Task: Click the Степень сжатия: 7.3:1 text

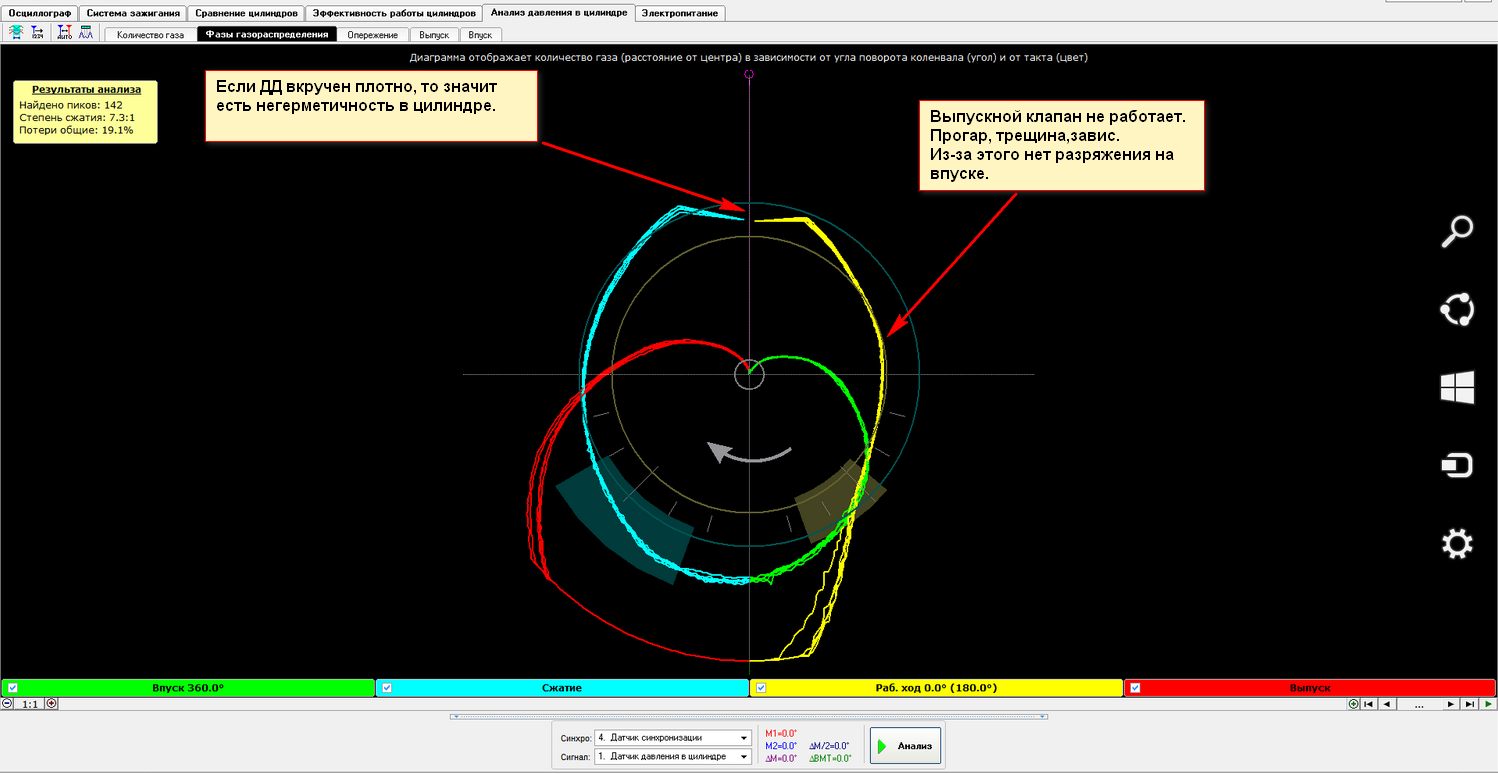Action: coord(77,117)
